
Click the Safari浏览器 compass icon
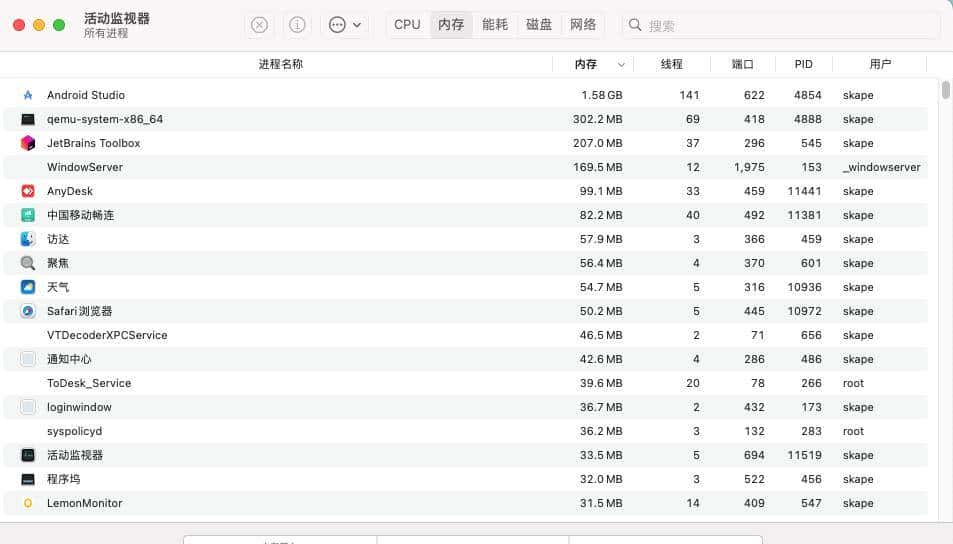coord(28,311)
